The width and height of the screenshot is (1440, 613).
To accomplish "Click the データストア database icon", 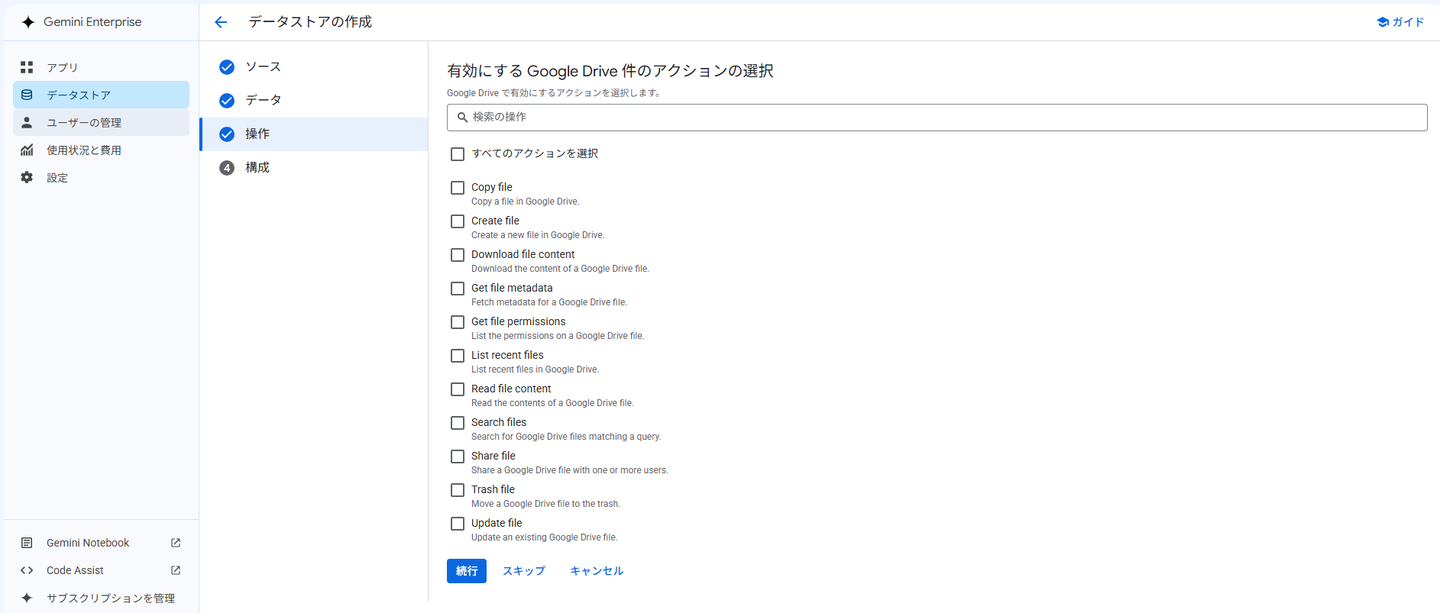I will [27, 95].
